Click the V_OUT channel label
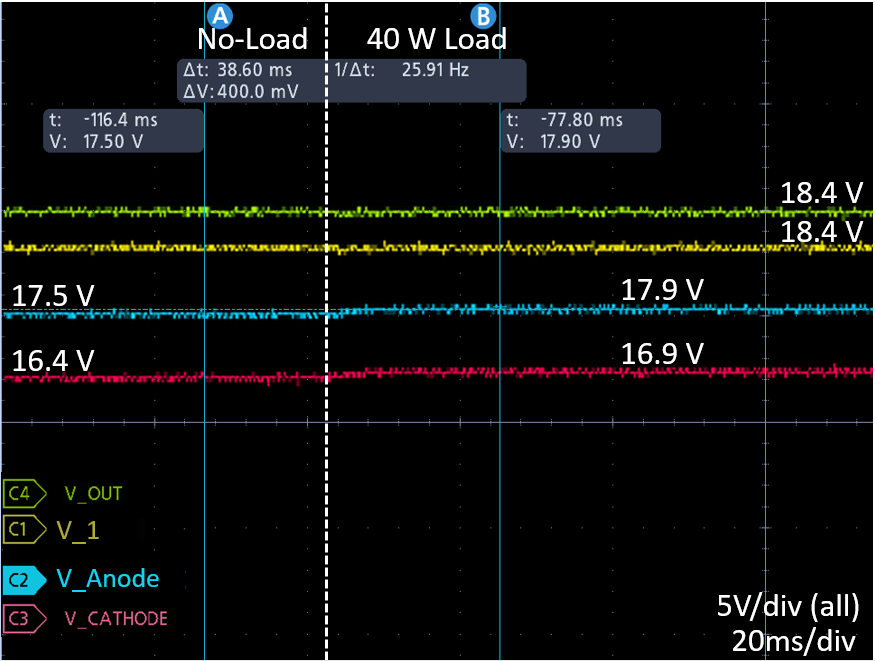The width and height of the screenshot is (875, 661). [93, 493]
